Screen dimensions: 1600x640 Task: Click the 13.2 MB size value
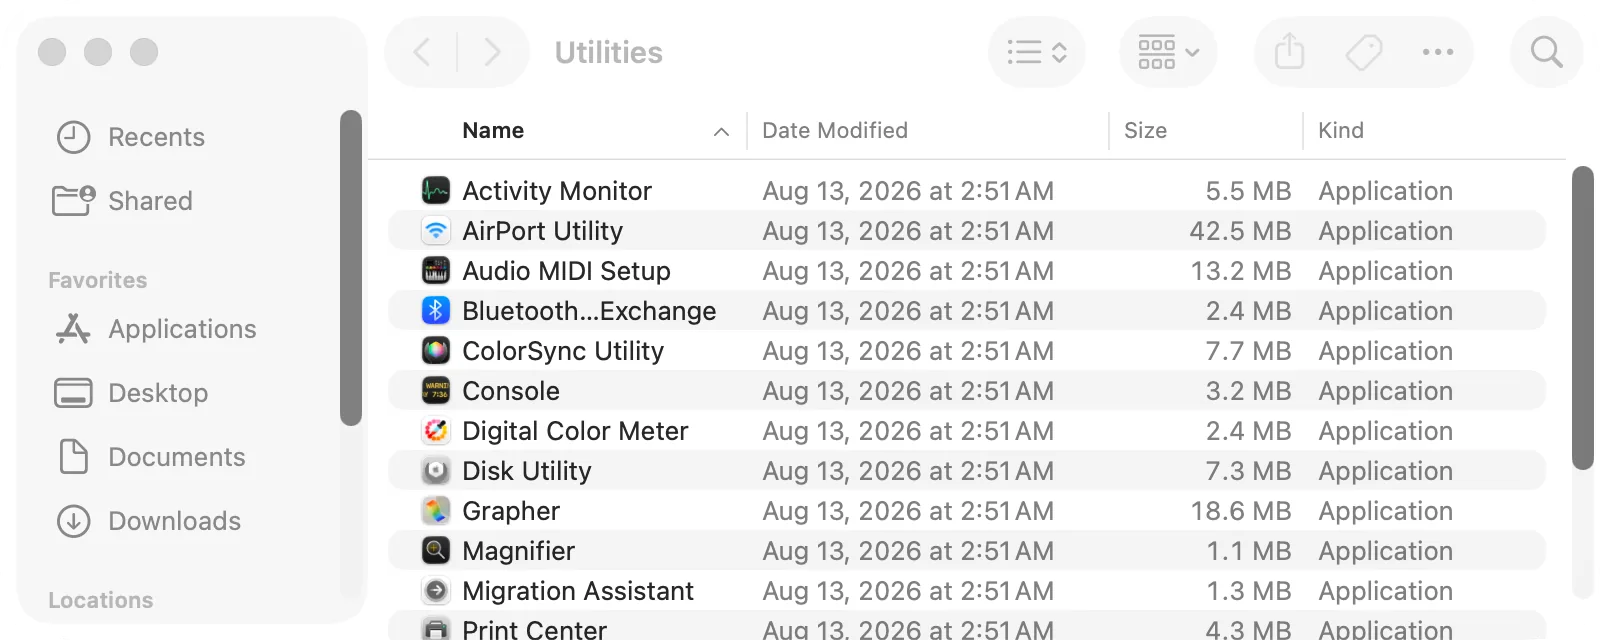coord(1240,270)
